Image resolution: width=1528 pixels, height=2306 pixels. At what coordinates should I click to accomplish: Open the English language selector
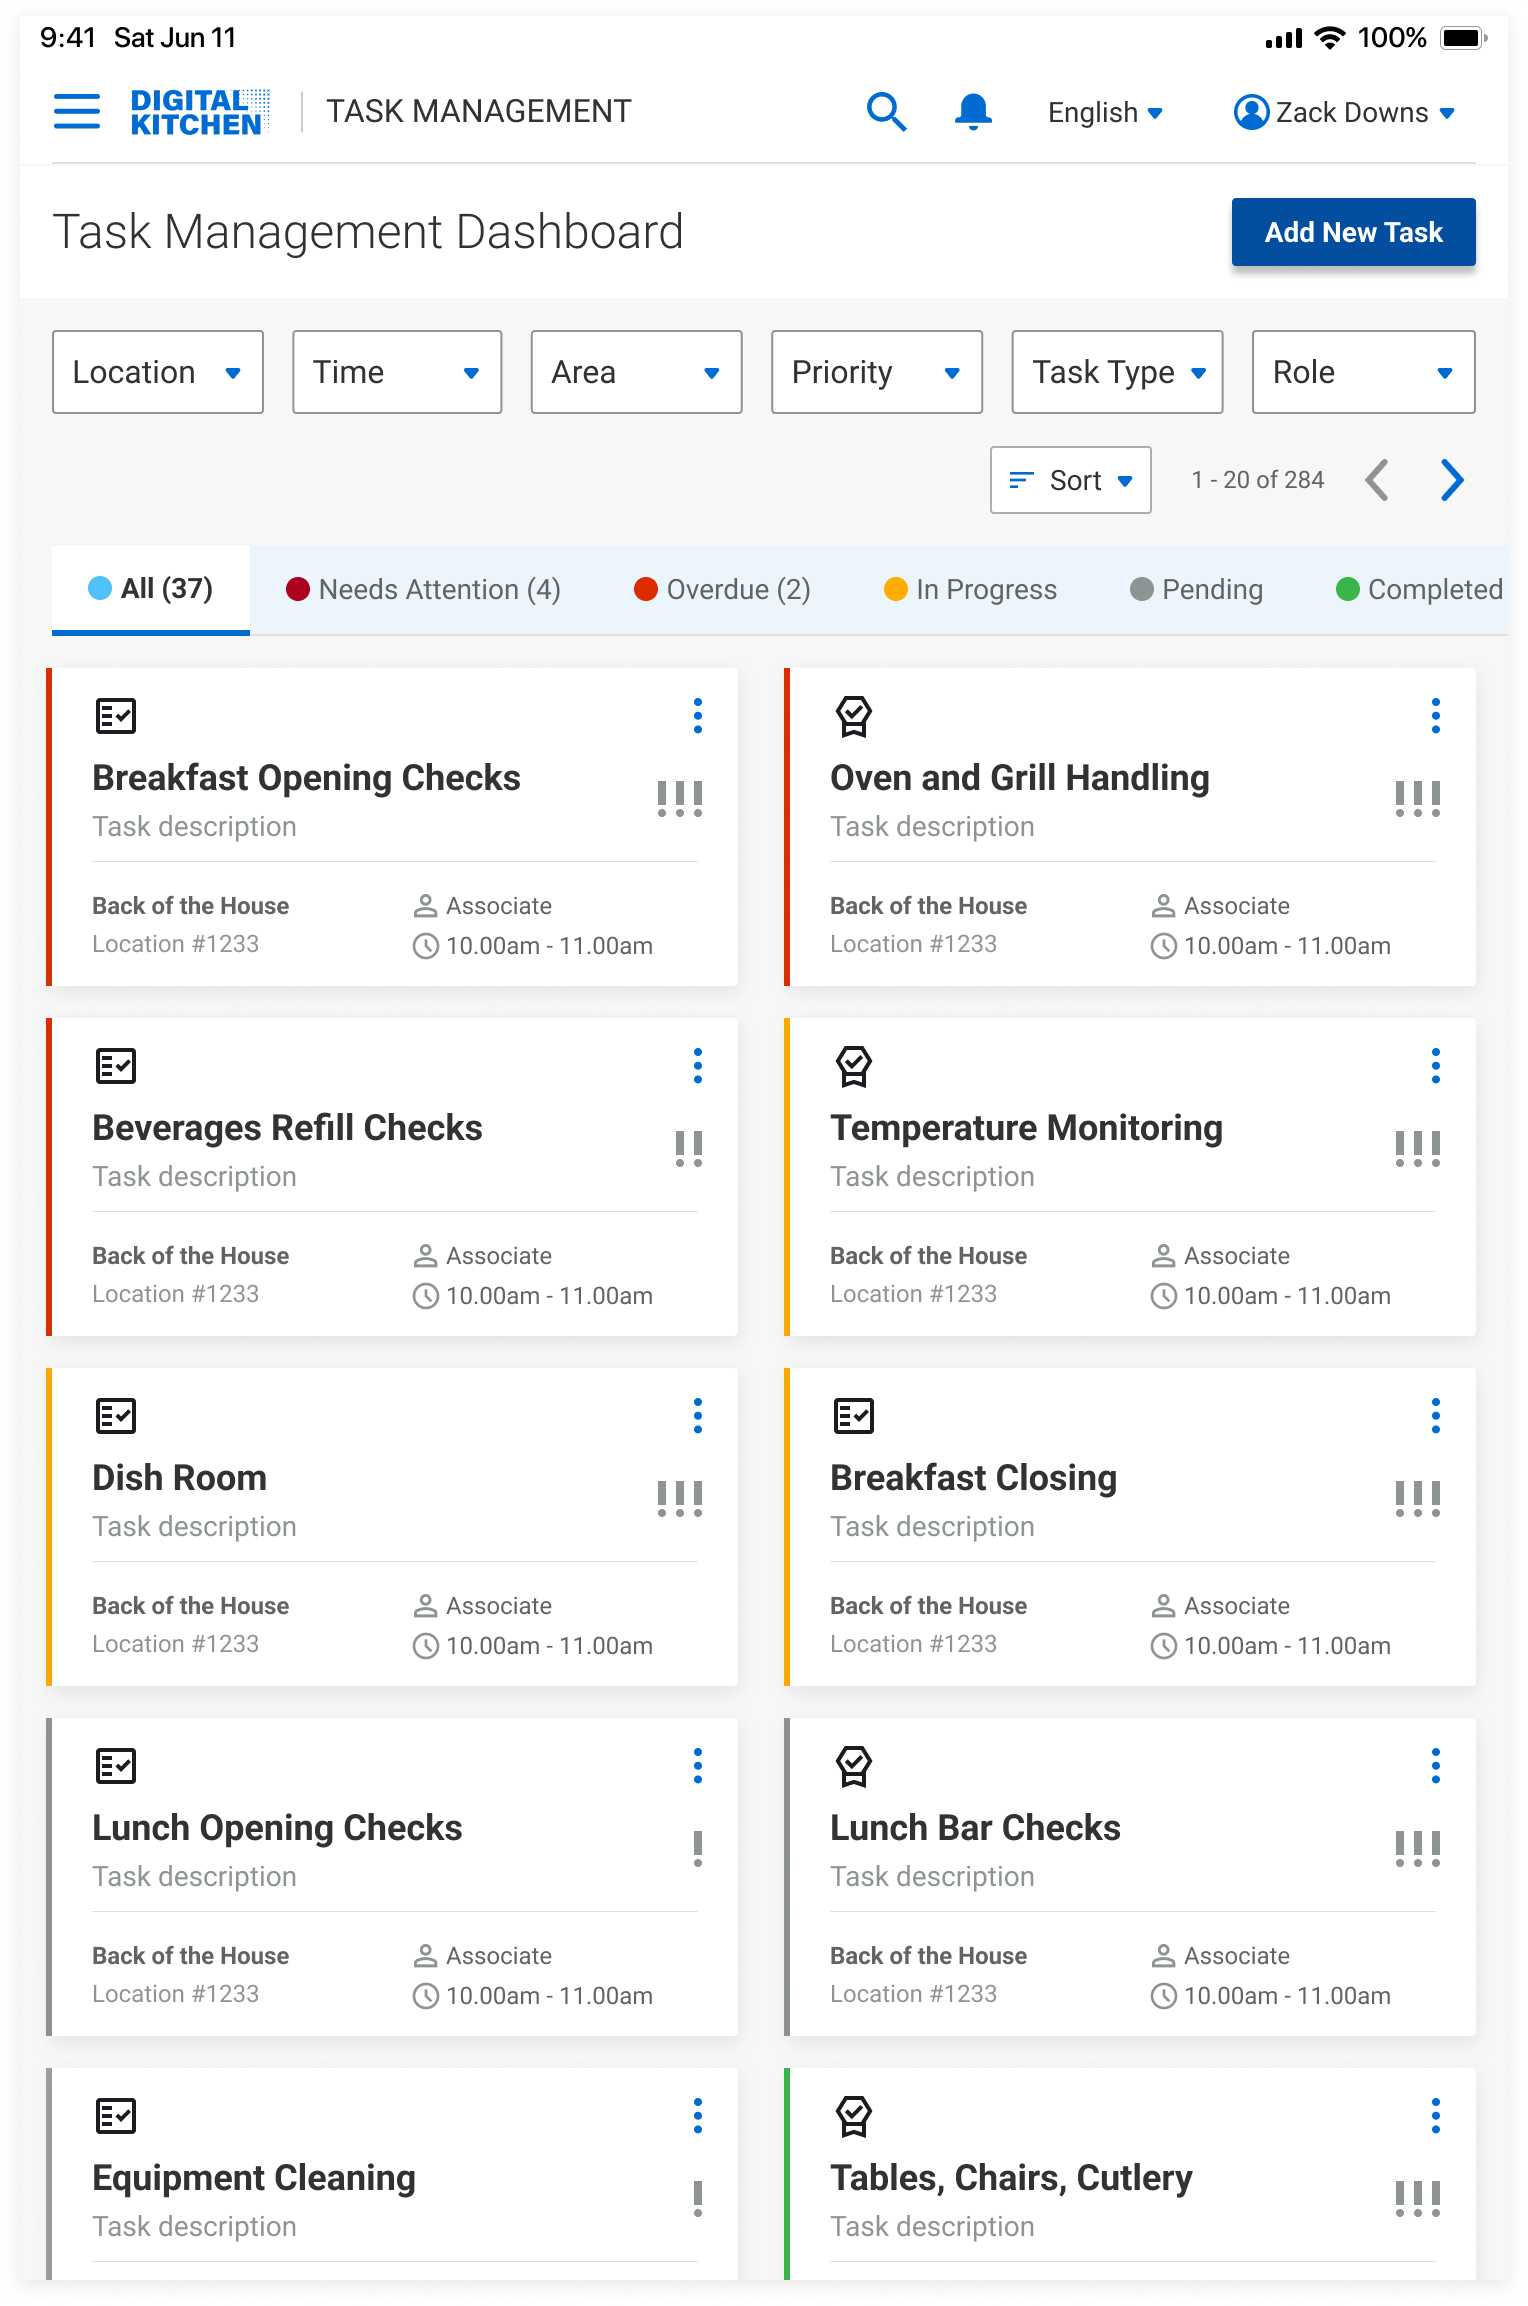pos(1104,113)
